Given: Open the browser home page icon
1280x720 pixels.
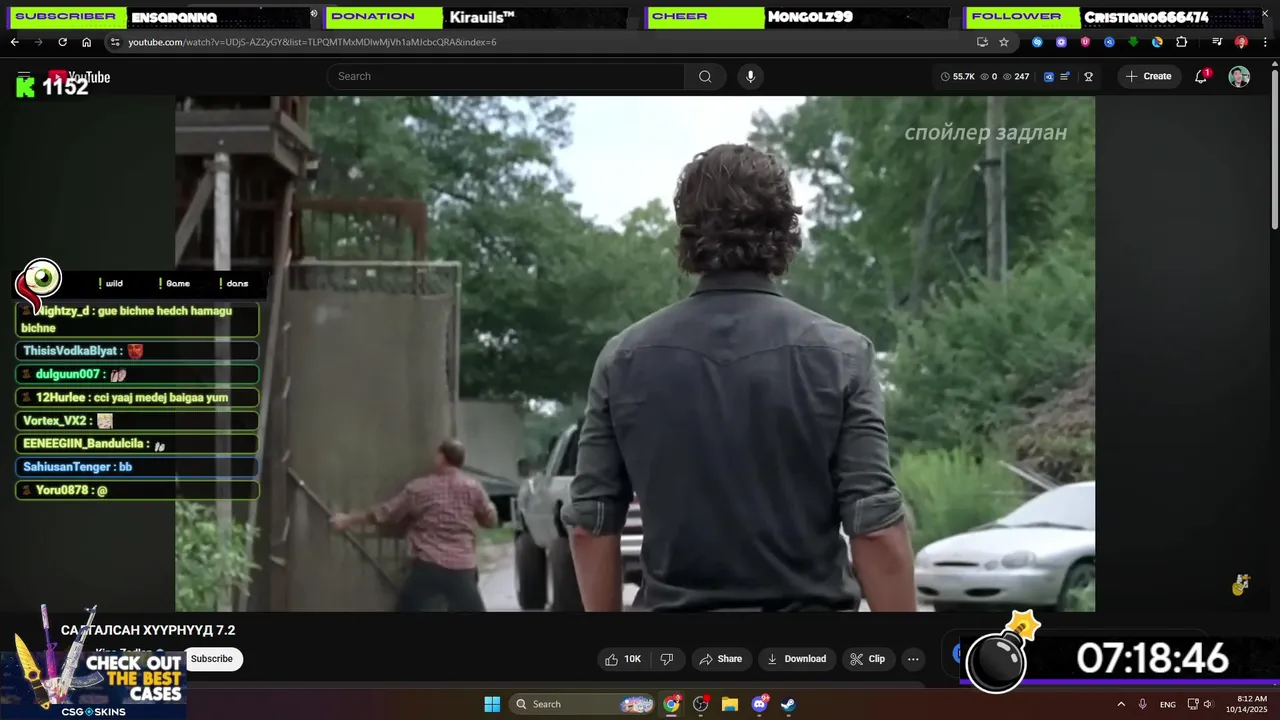Looking at the screenshot, I should 86,42.
